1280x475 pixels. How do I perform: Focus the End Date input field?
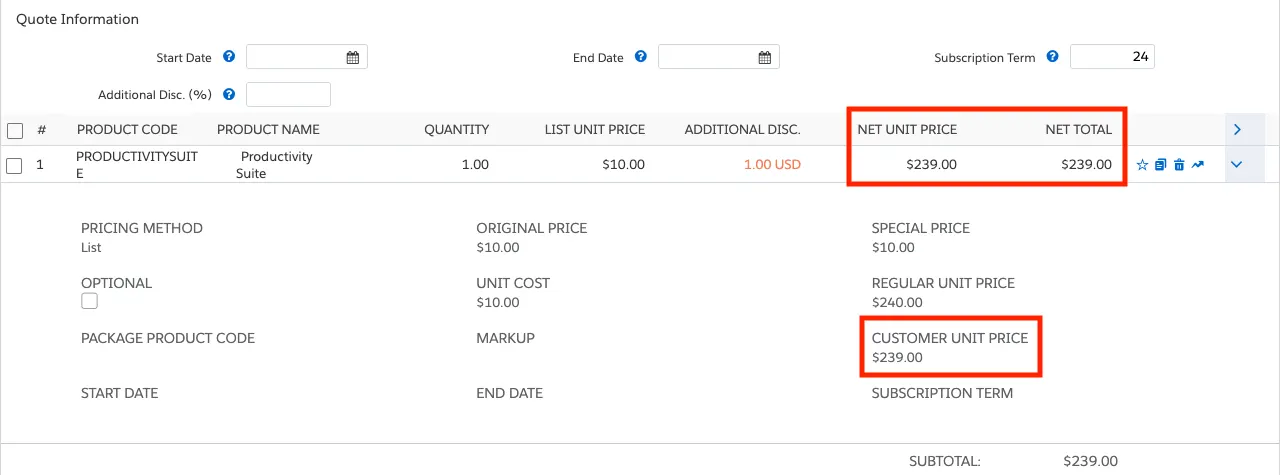coord(719,57)
